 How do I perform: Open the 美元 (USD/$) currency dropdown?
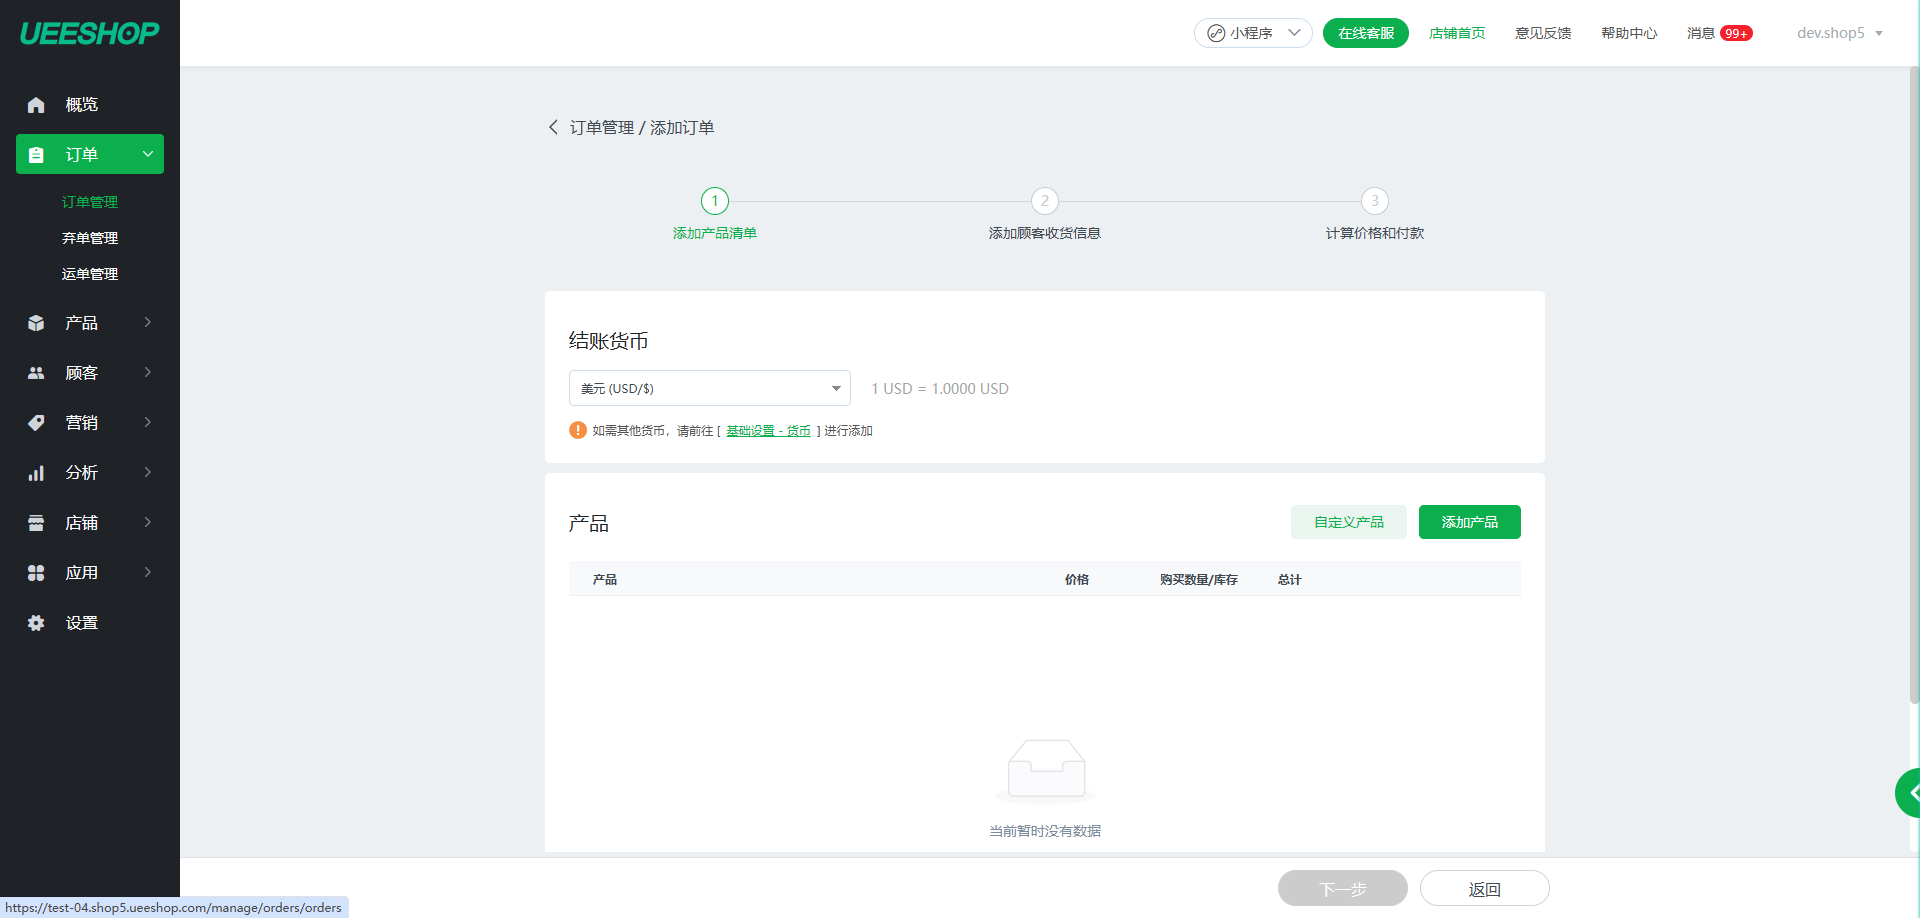click(709, 388)
